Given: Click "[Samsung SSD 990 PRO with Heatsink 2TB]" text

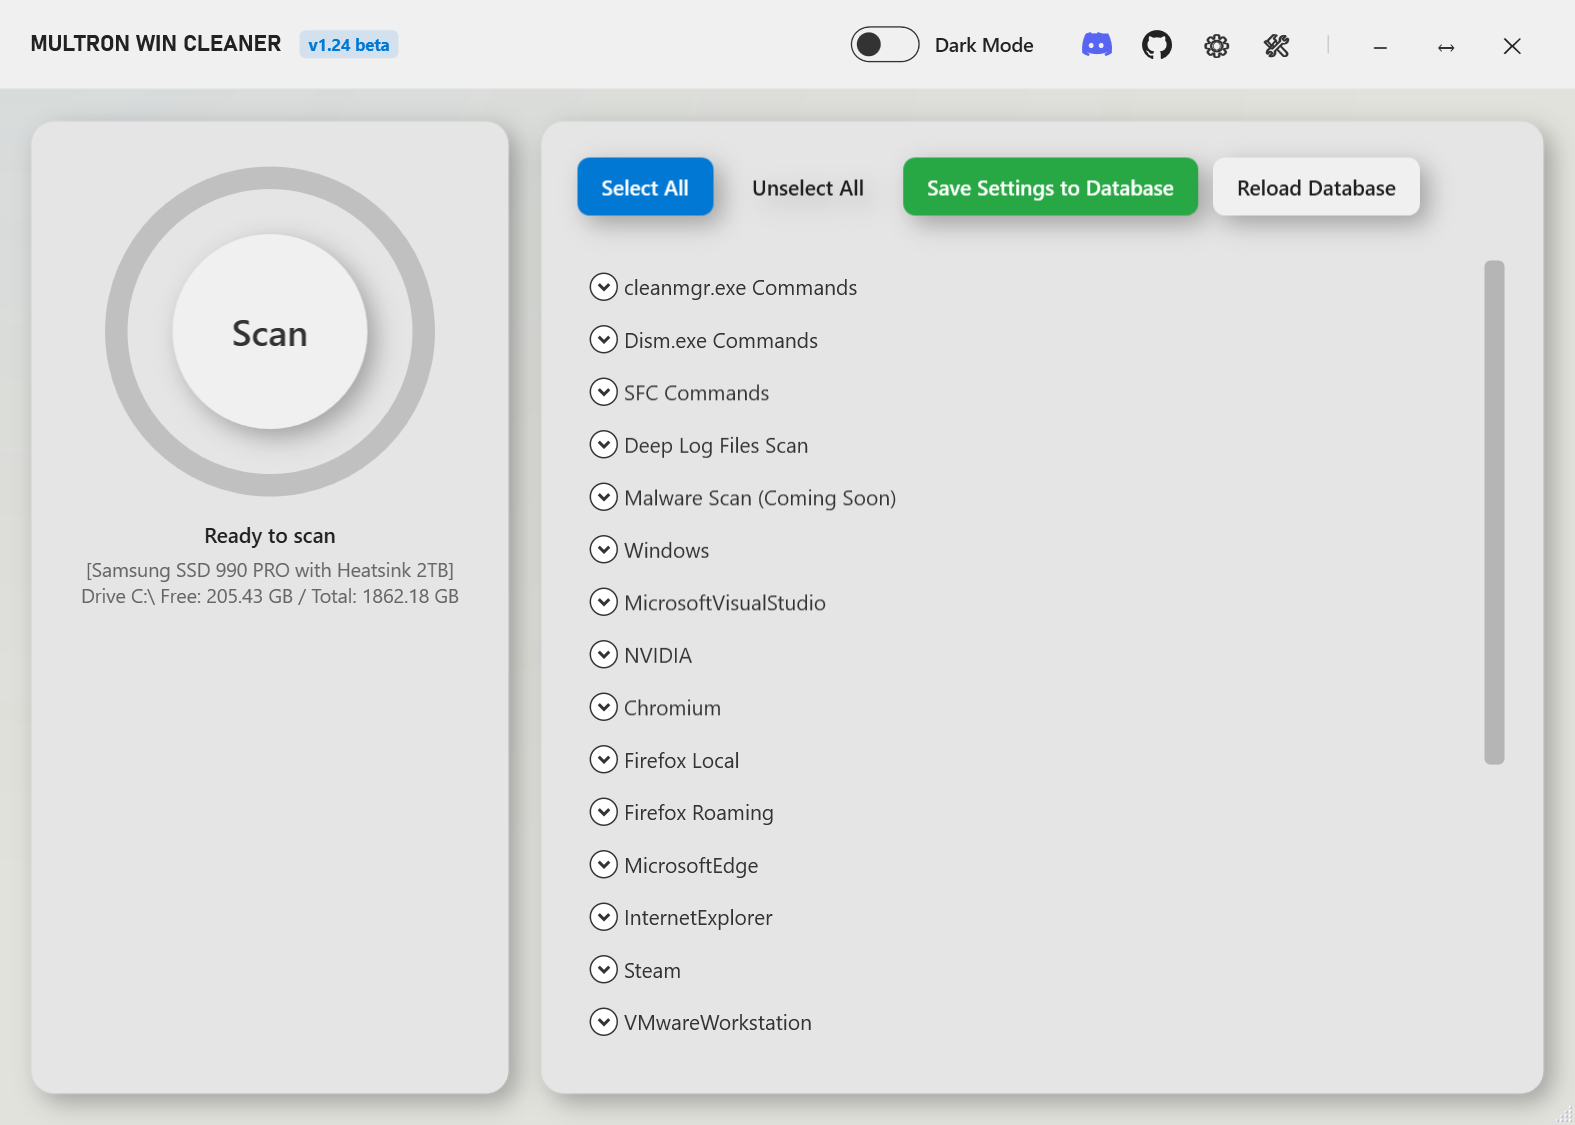Looking at the screenshot, I should [270, 570].
